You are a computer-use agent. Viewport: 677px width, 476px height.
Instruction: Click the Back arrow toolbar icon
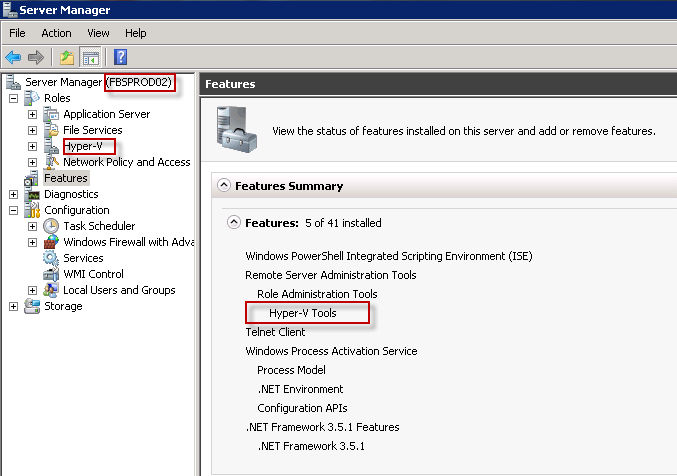point(13,57)
